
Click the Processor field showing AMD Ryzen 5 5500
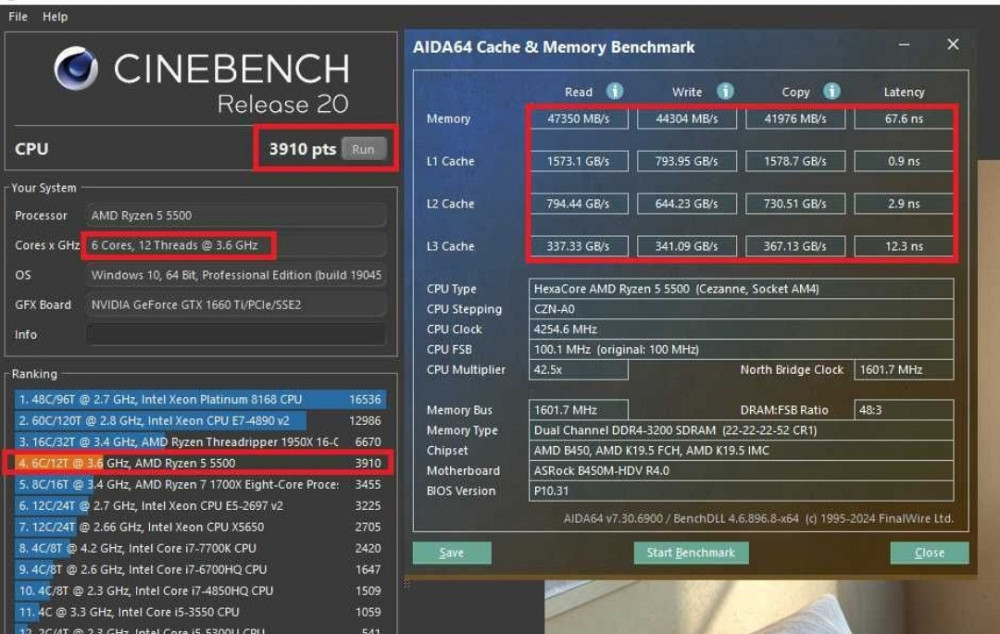(x=230, y=215)
